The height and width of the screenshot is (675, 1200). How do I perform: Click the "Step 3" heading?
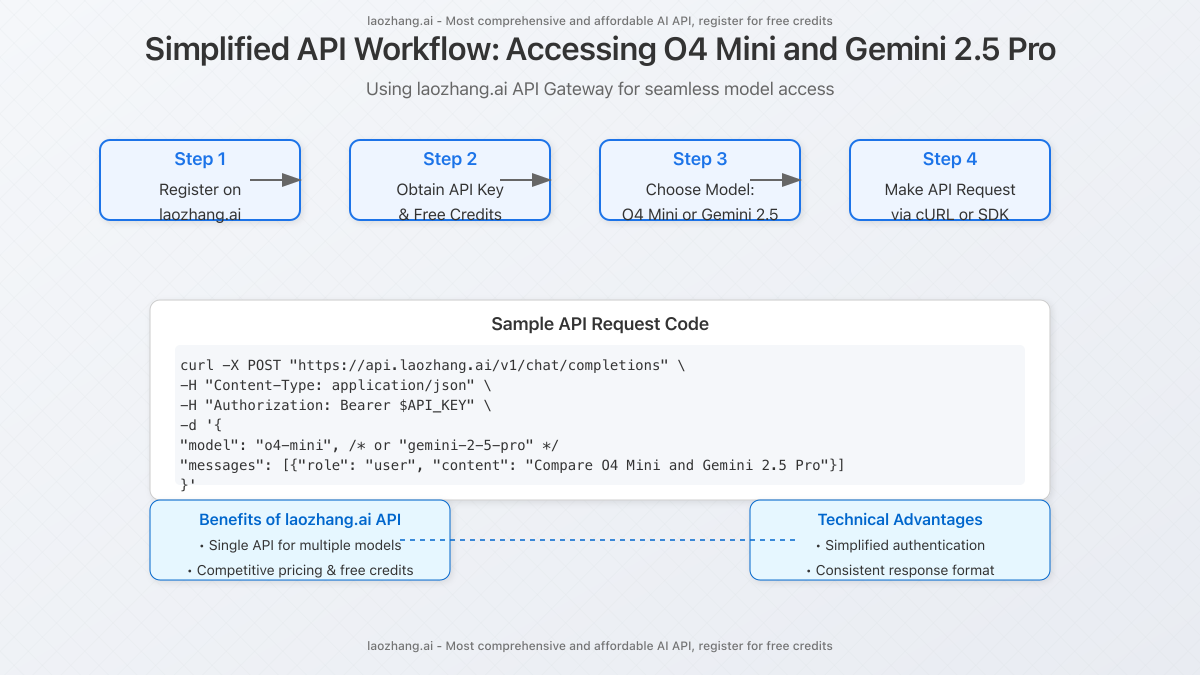[x=700, y=159]
